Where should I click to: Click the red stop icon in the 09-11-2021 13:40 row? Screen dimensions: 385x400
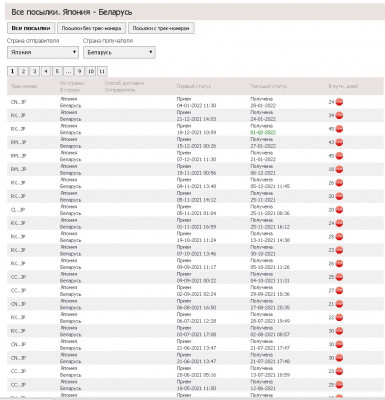point(339,183)
